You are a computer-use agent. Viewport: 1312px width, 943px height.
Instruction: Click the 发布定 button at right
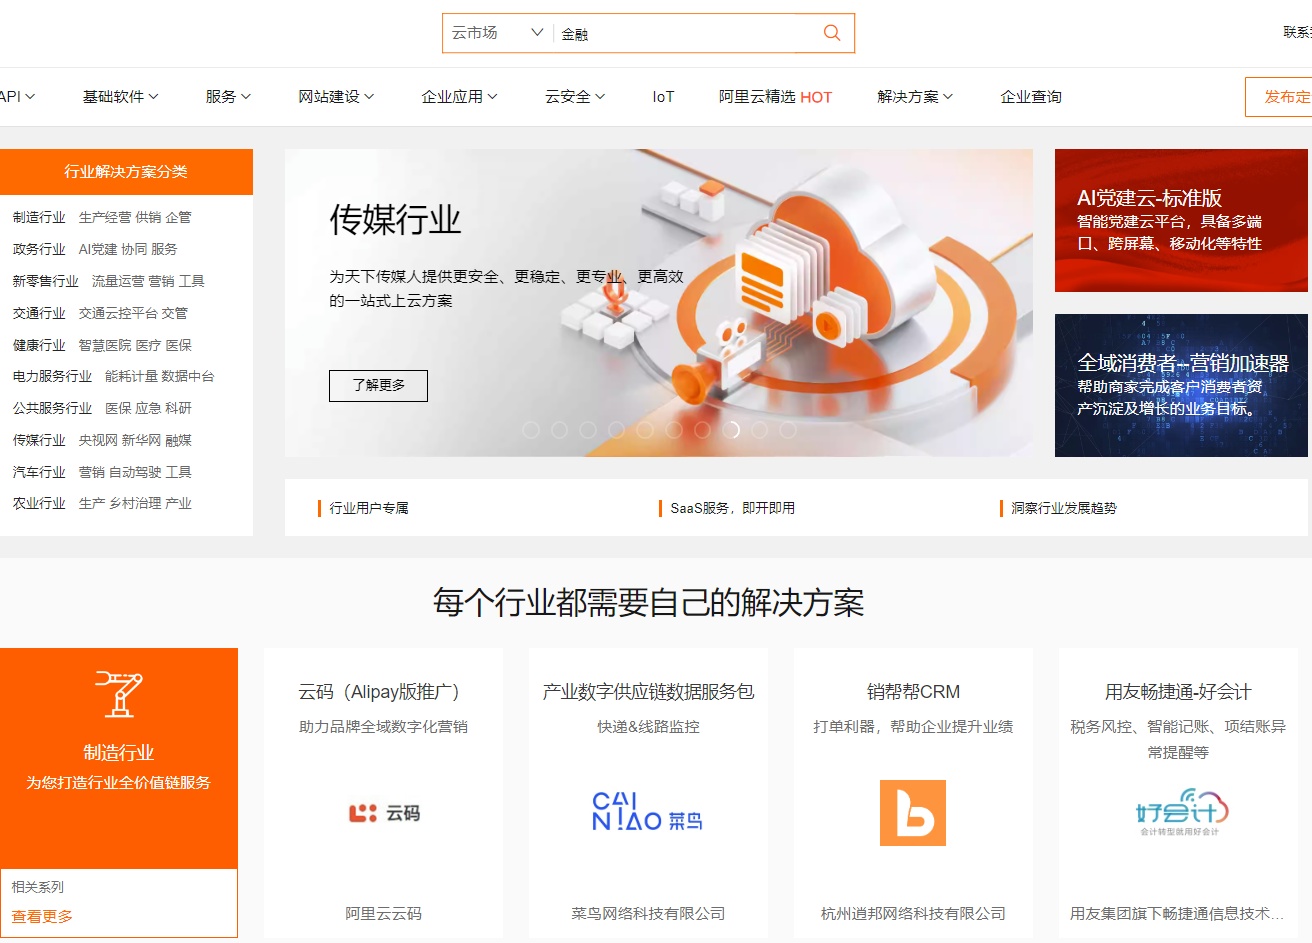[x=1279, y=97]
